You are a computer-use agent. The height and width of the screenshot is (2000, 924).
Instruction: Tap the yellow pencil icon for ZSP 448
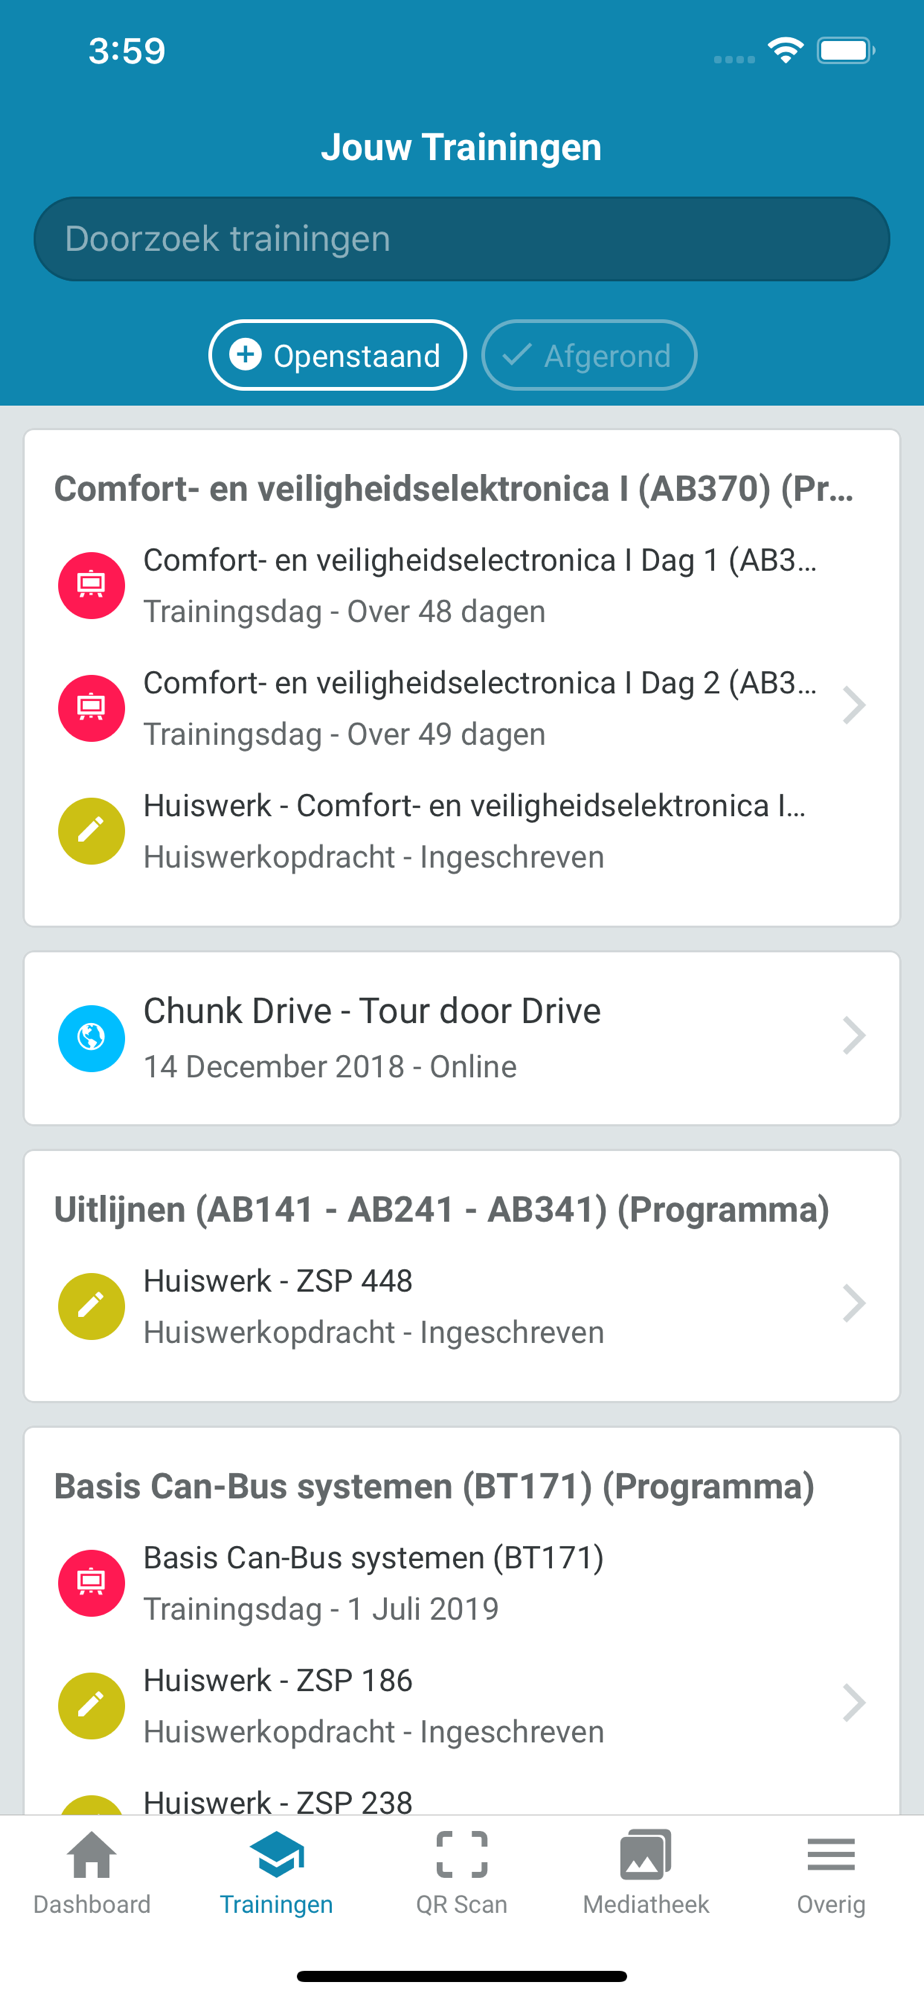(91, 1306)
